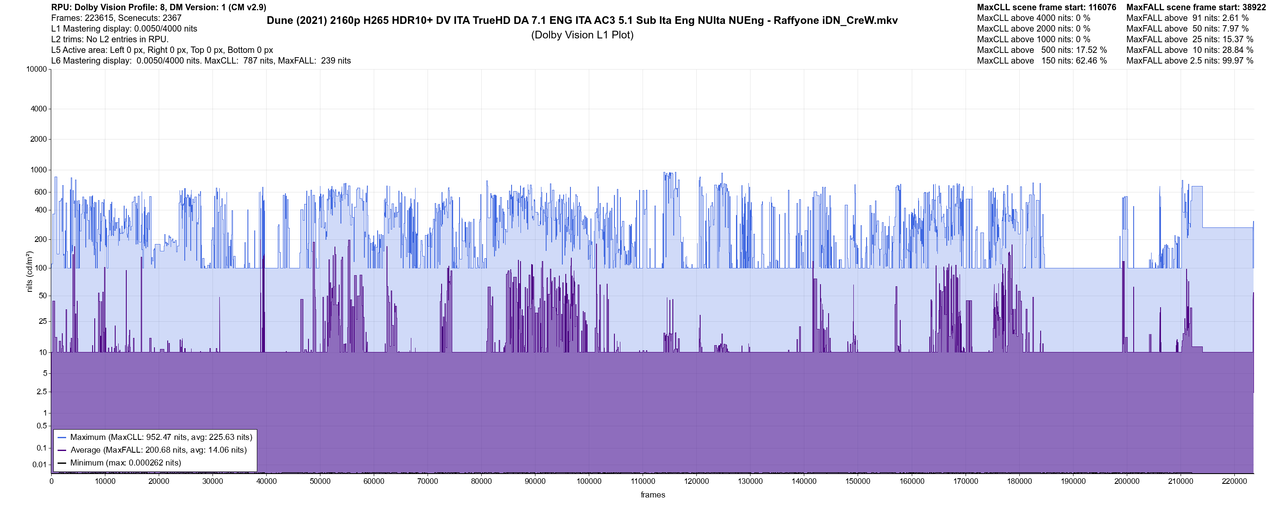Select "MaxCLL above 4000 nits: 0 %"
Image resolution: width=1280 pixels, height=512 pixels.
click(1033, 17)
